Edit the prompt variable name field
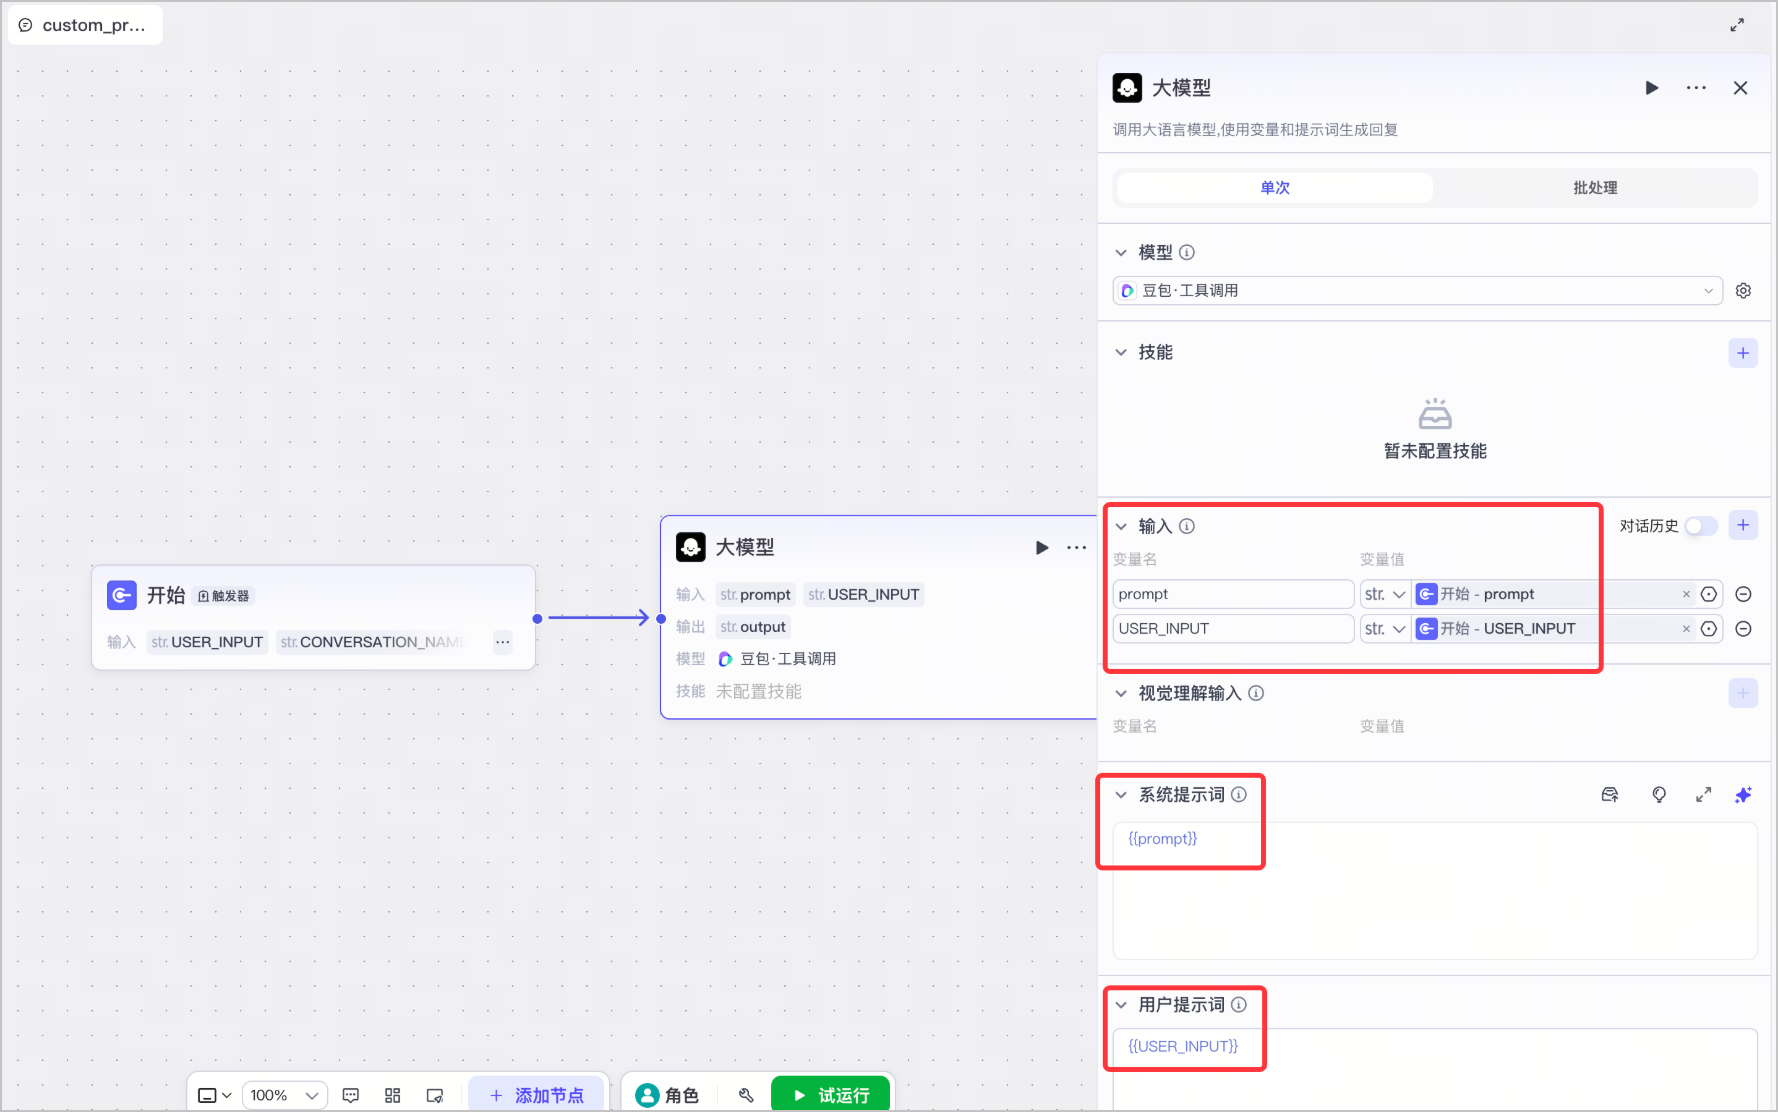Viewport: 1778px width, 1112px height. [x=1233, y=594]
